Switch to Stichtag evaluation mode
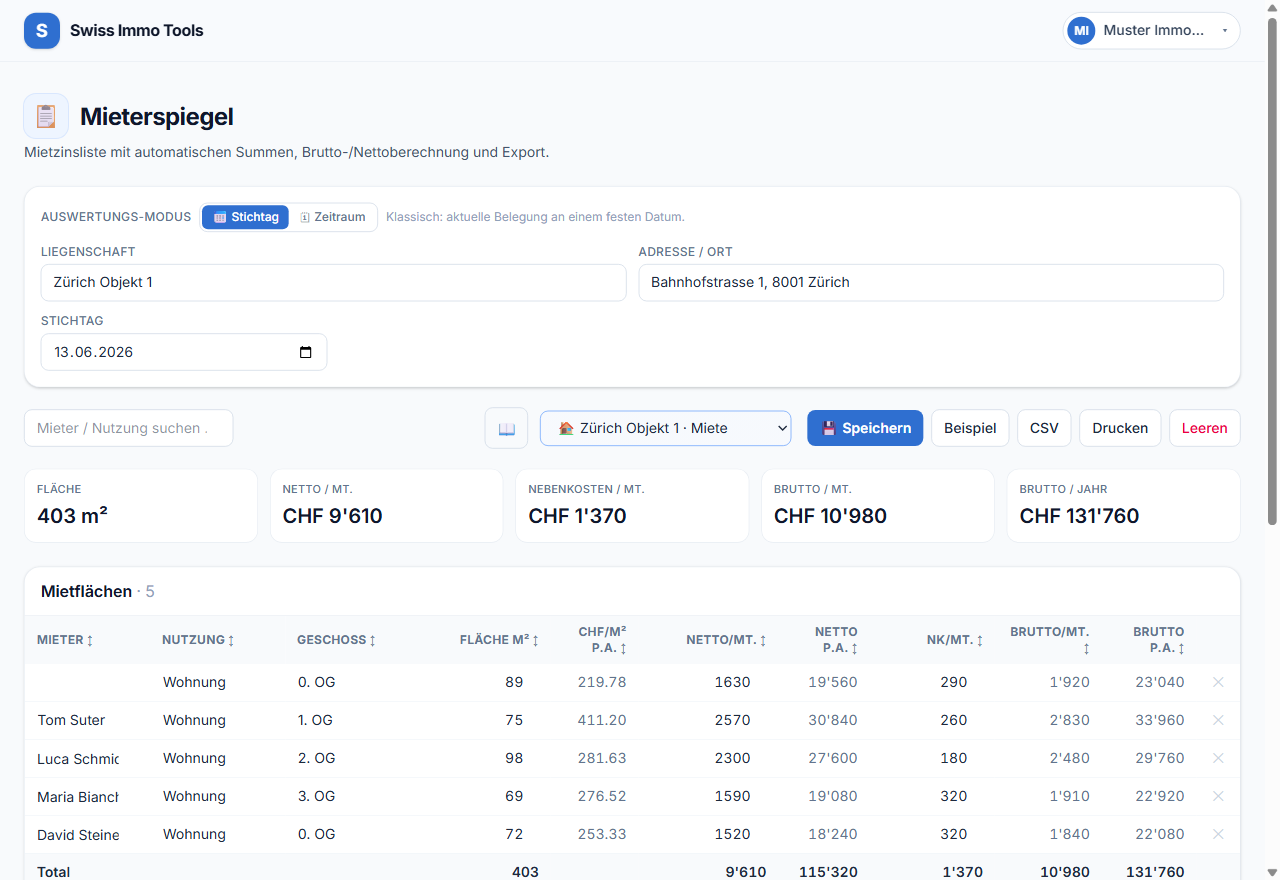This screenshot has height=880, width=1280. (246, 217)
